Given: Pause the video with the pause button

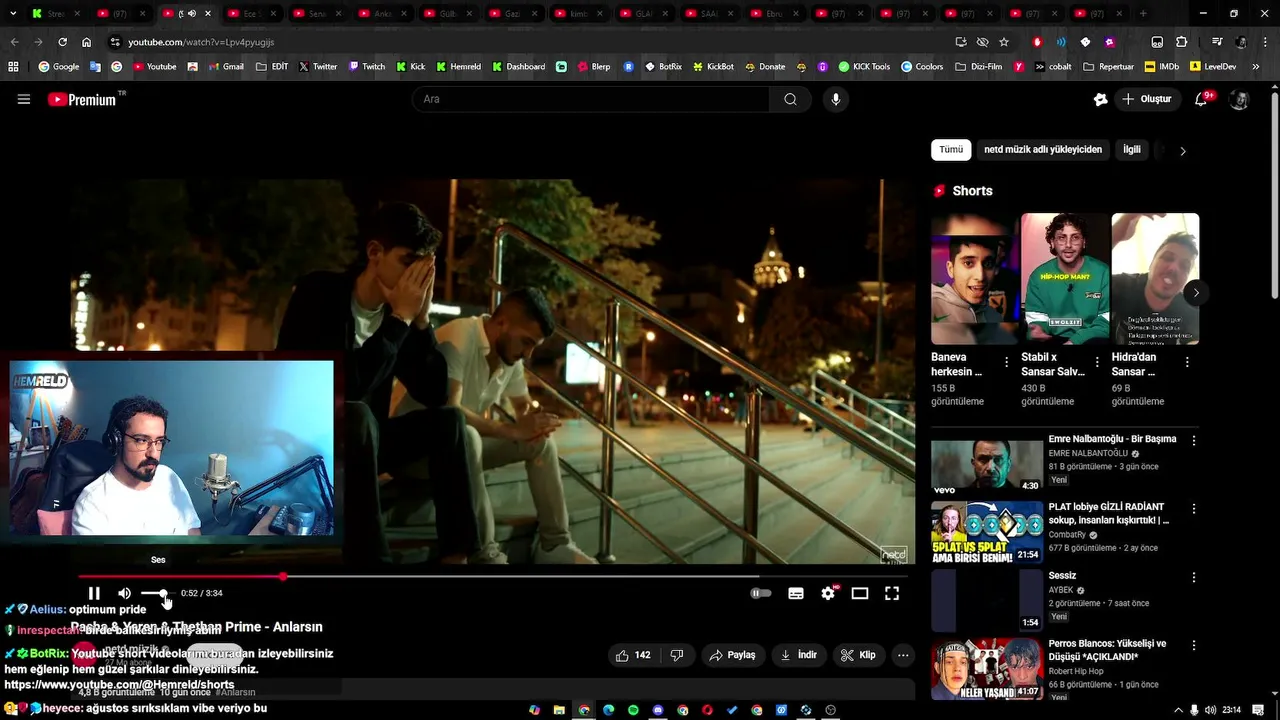Looking at the screenshot, I should [94, 593].
